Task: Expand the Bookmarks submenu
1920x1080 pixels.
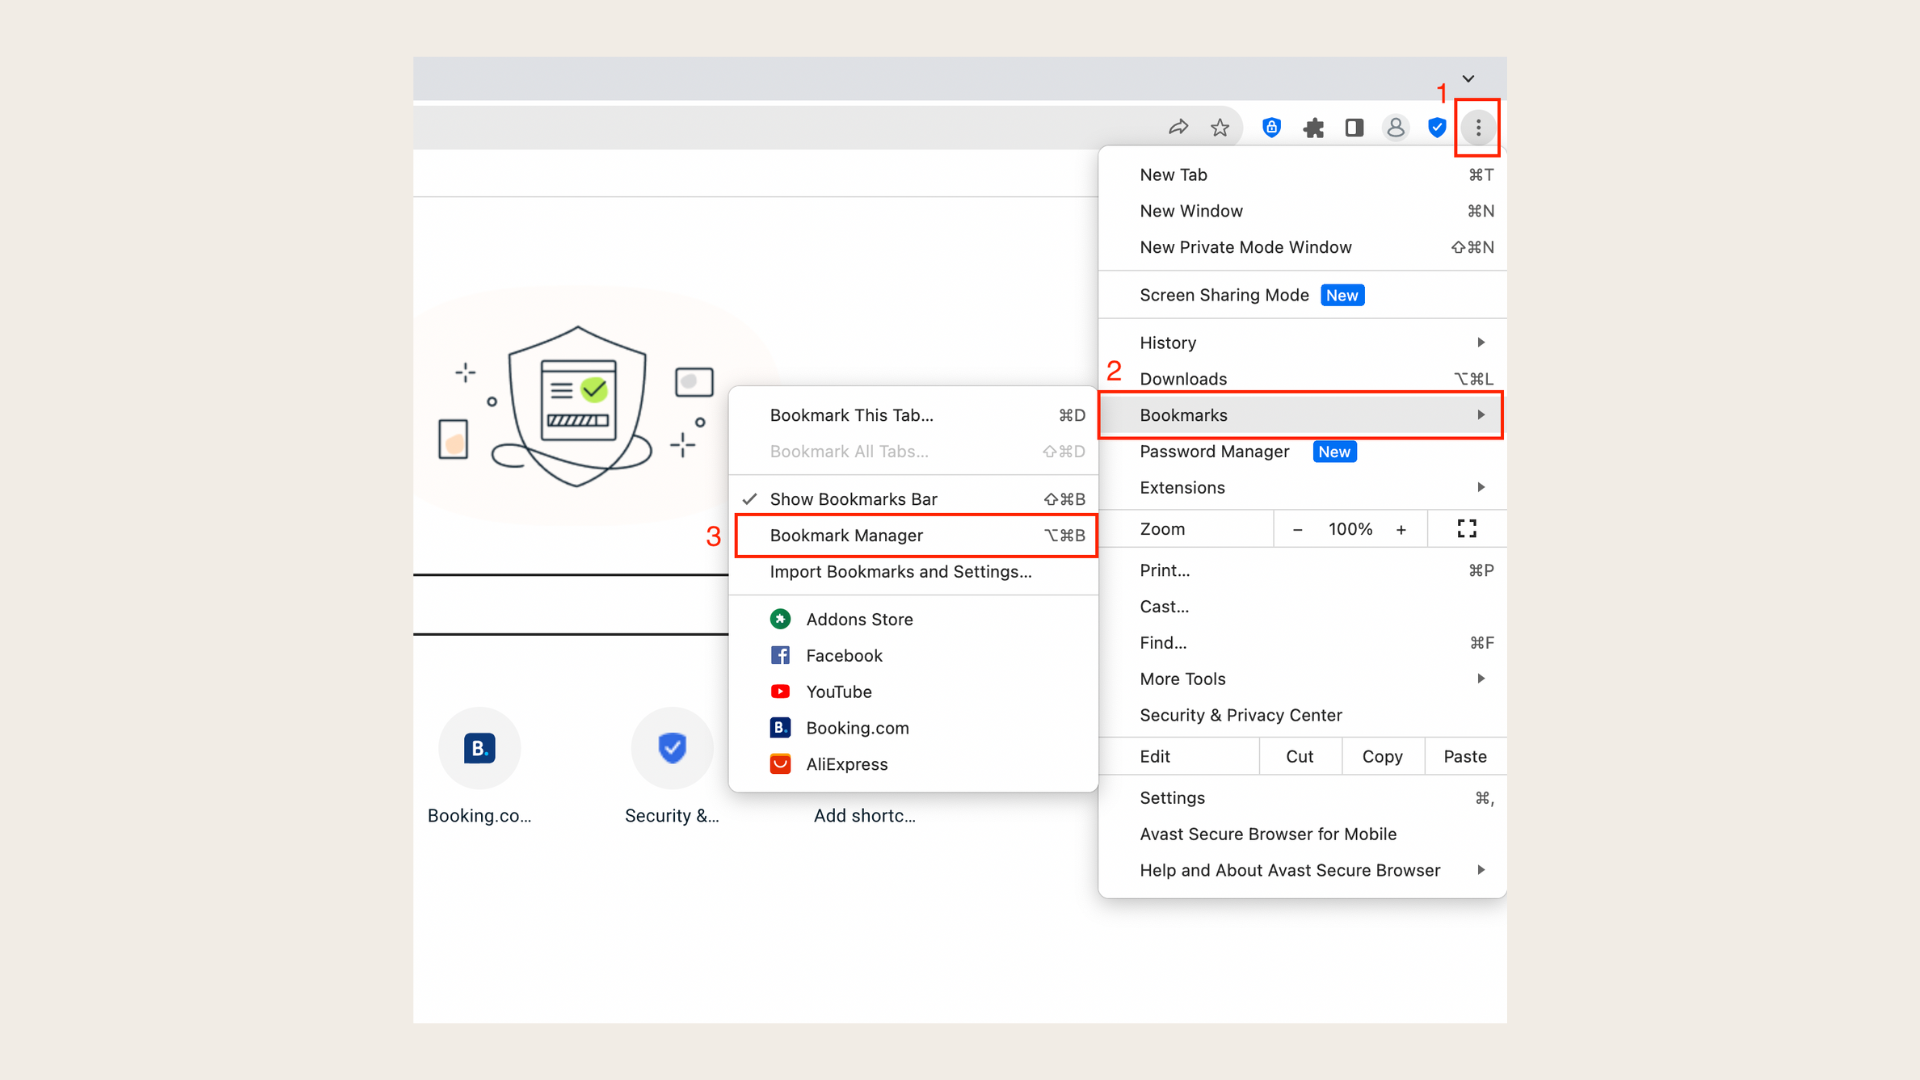Action: 1302,414
